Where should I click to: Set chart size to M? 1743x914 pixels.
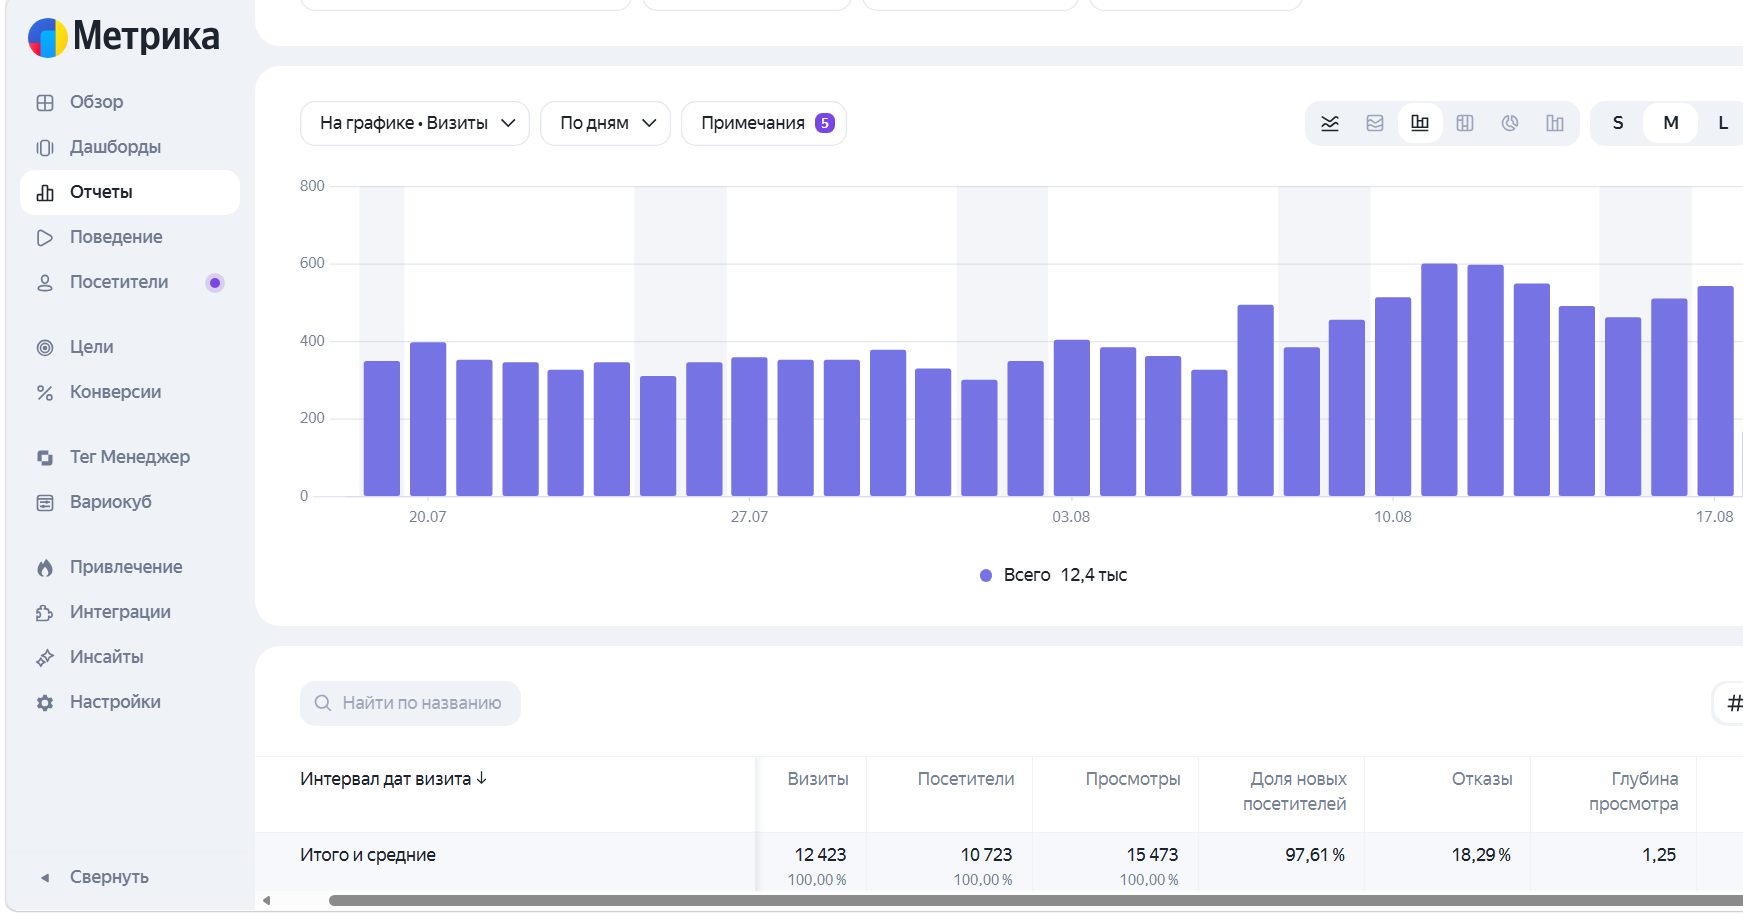pyautogui.click(x=1671, y=123)
